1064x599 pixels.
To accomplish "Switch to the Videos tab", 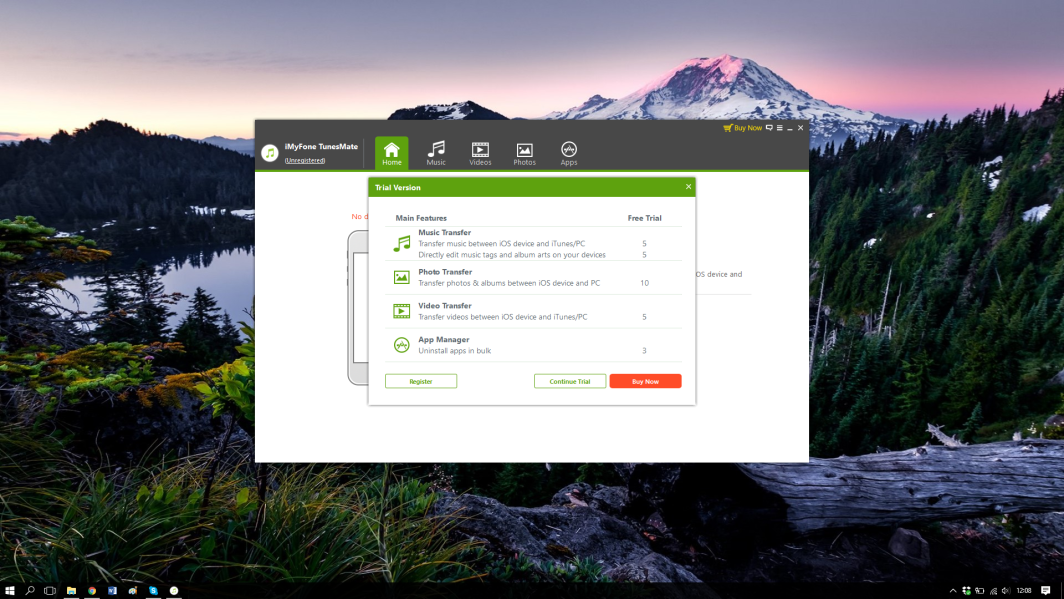I will (x=480, y=153).
